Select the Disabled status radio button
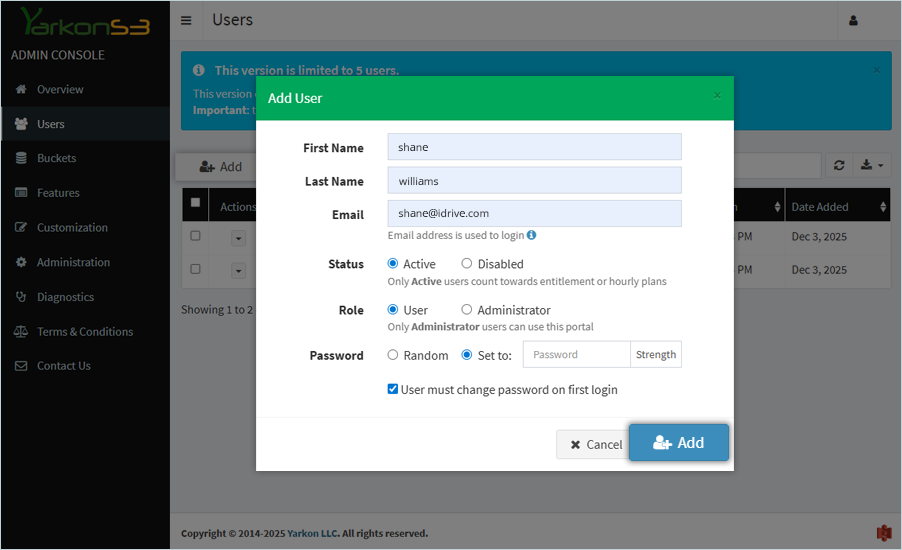This screenshot has width=902, height=550. point(467,264)
